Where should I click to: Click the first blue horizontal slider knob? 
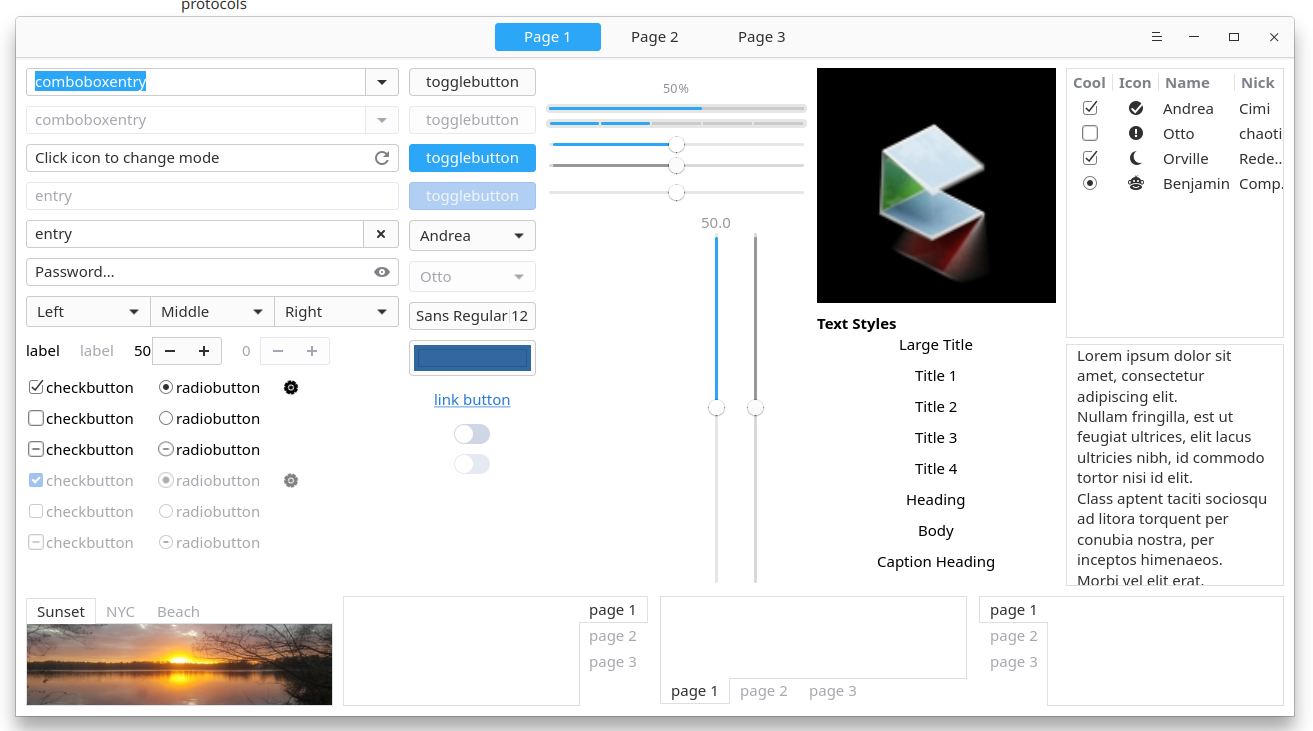coord(677,145)
